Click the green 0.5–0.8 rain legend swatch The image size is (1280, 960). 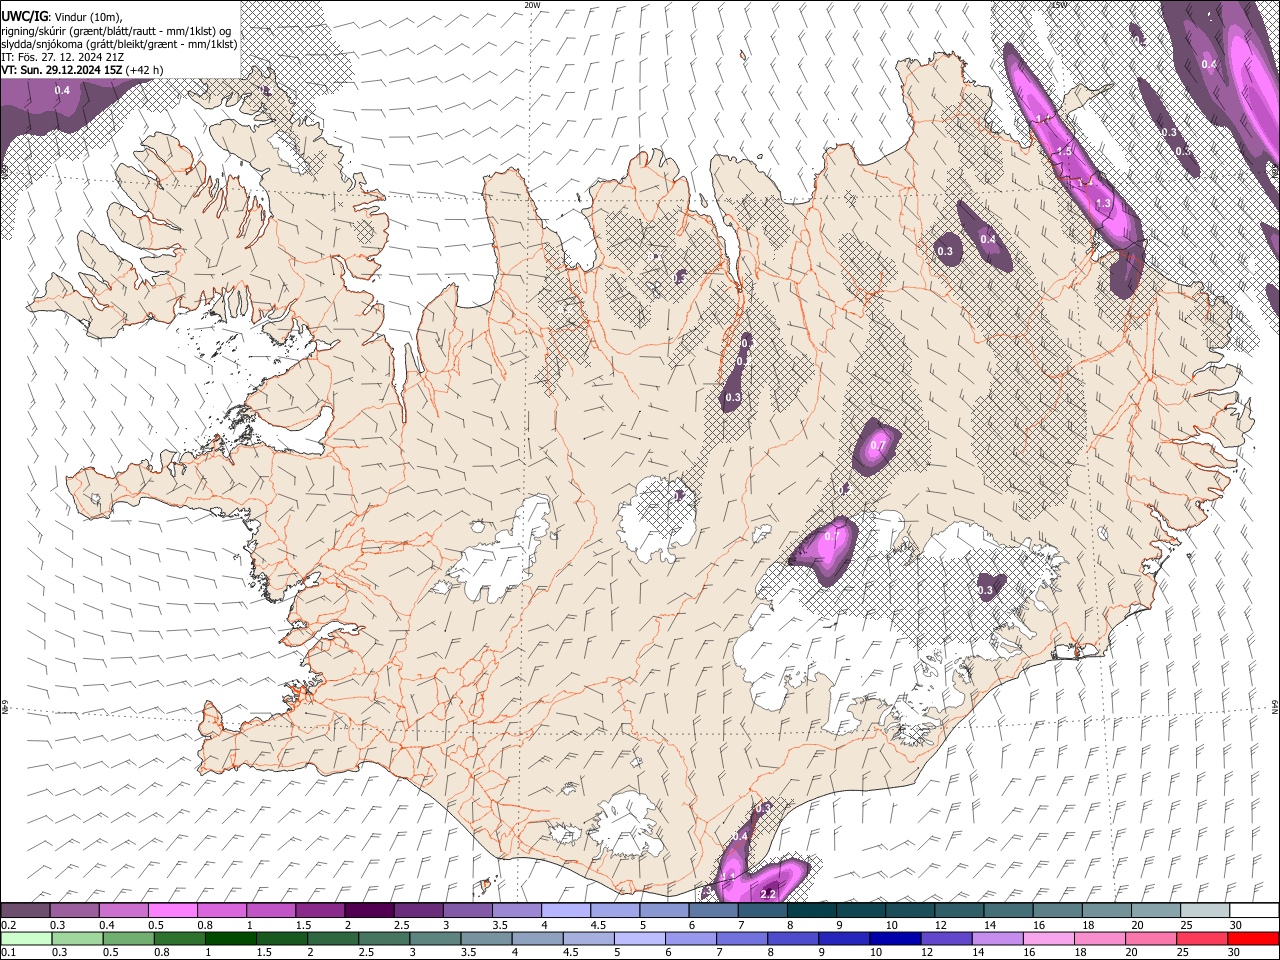128,938
